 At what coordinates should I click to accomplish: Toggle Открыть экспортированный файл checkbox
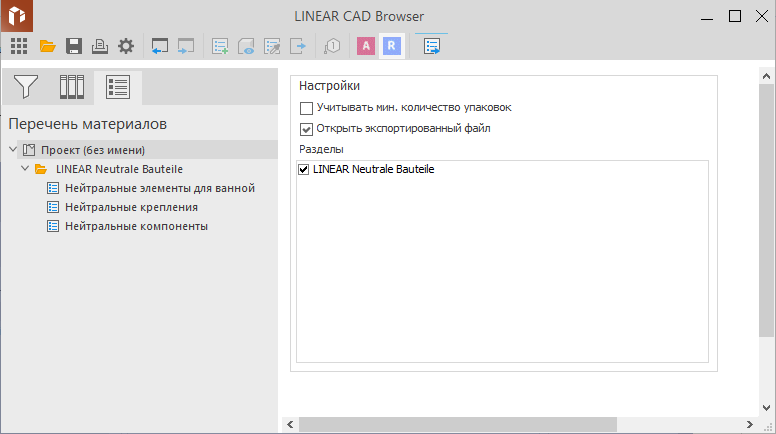(306, 129)
